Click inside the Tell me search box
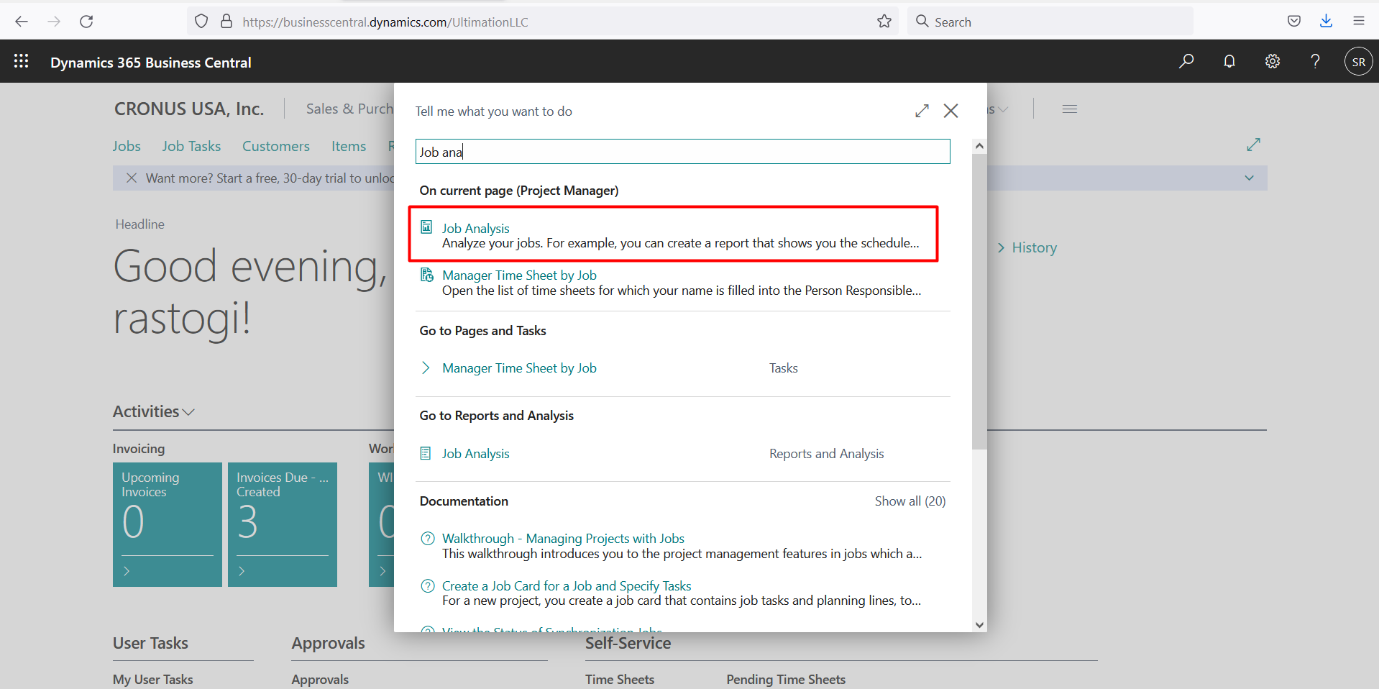 click(683, 151)
